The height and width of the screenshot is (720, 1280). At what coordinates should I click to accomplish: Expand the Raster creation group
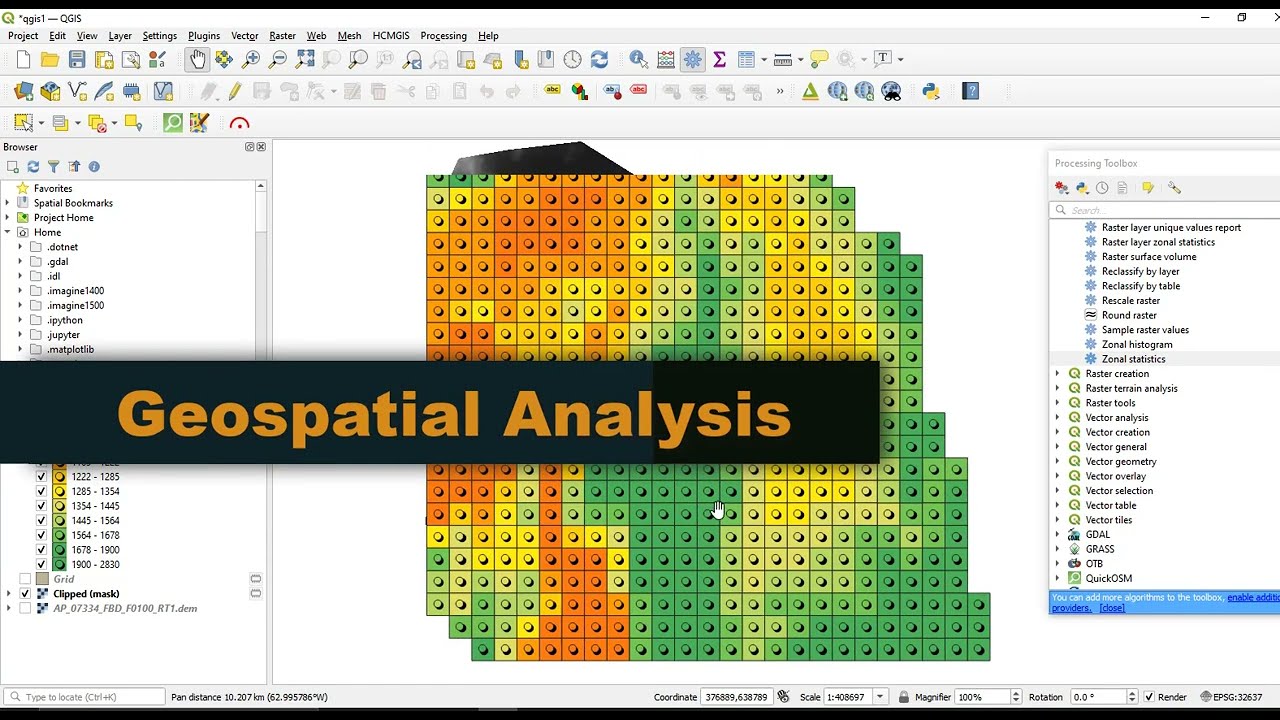(1057, 374)
